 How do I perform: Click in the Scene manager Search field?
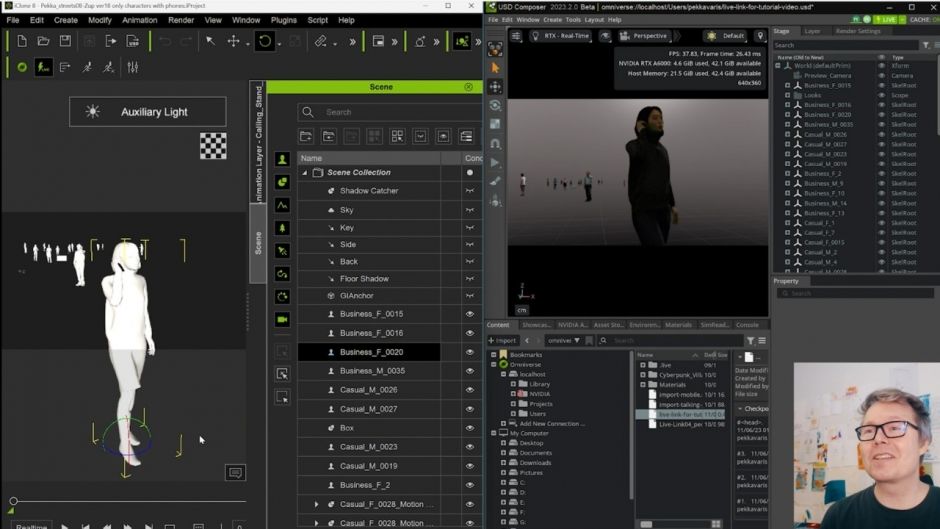(x=390, y=112)
